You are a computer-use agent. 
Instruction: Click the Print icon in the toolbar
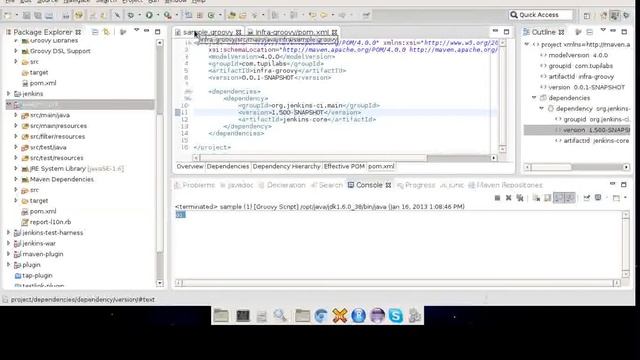[x=49, y=16]
